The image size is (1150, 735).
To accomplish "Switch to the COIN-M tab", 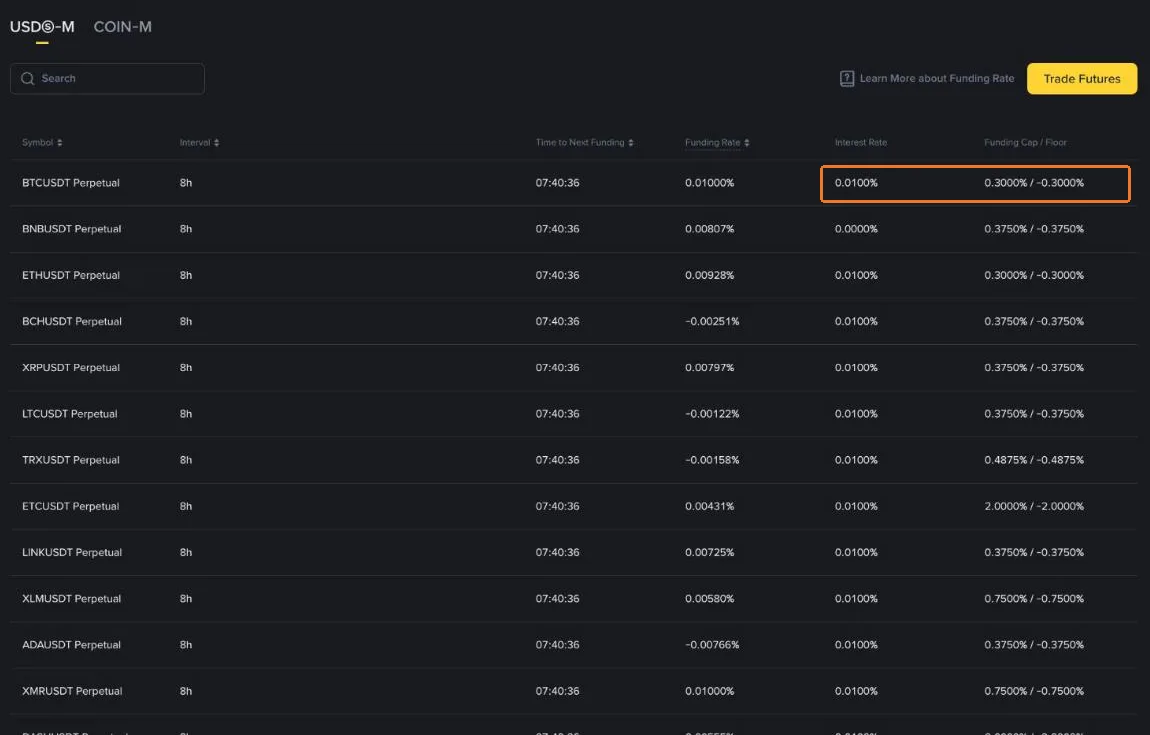I will tap(122, 27).
